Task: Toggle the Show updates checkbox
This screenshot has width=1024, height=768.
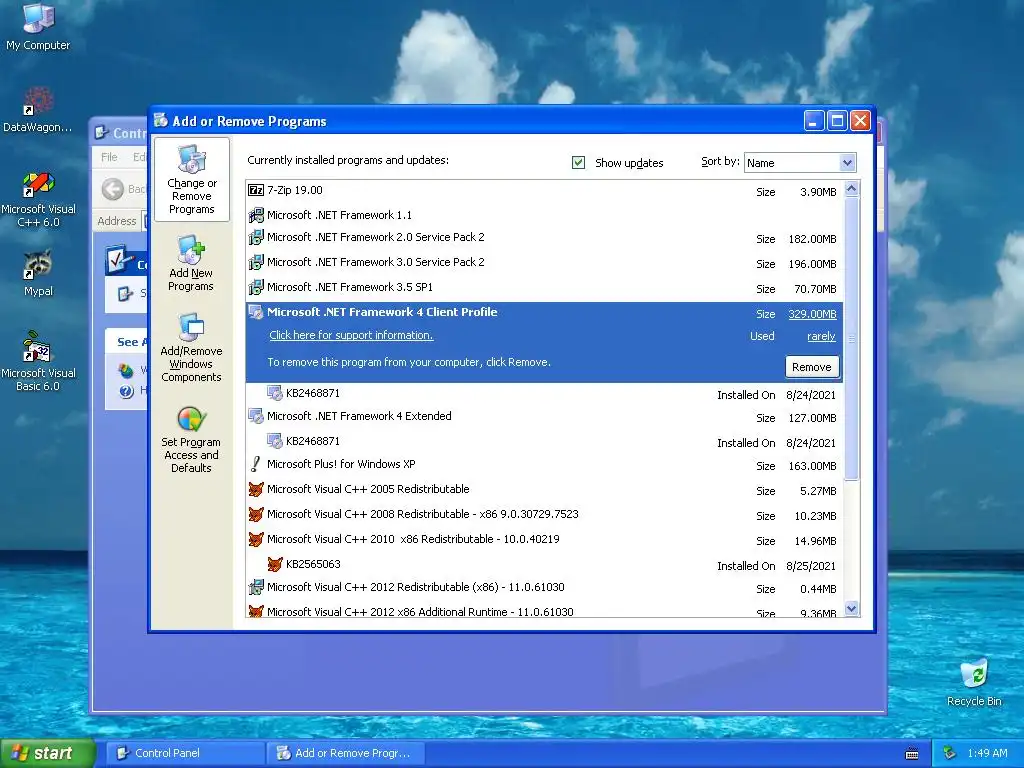Action: click(578, 162)
